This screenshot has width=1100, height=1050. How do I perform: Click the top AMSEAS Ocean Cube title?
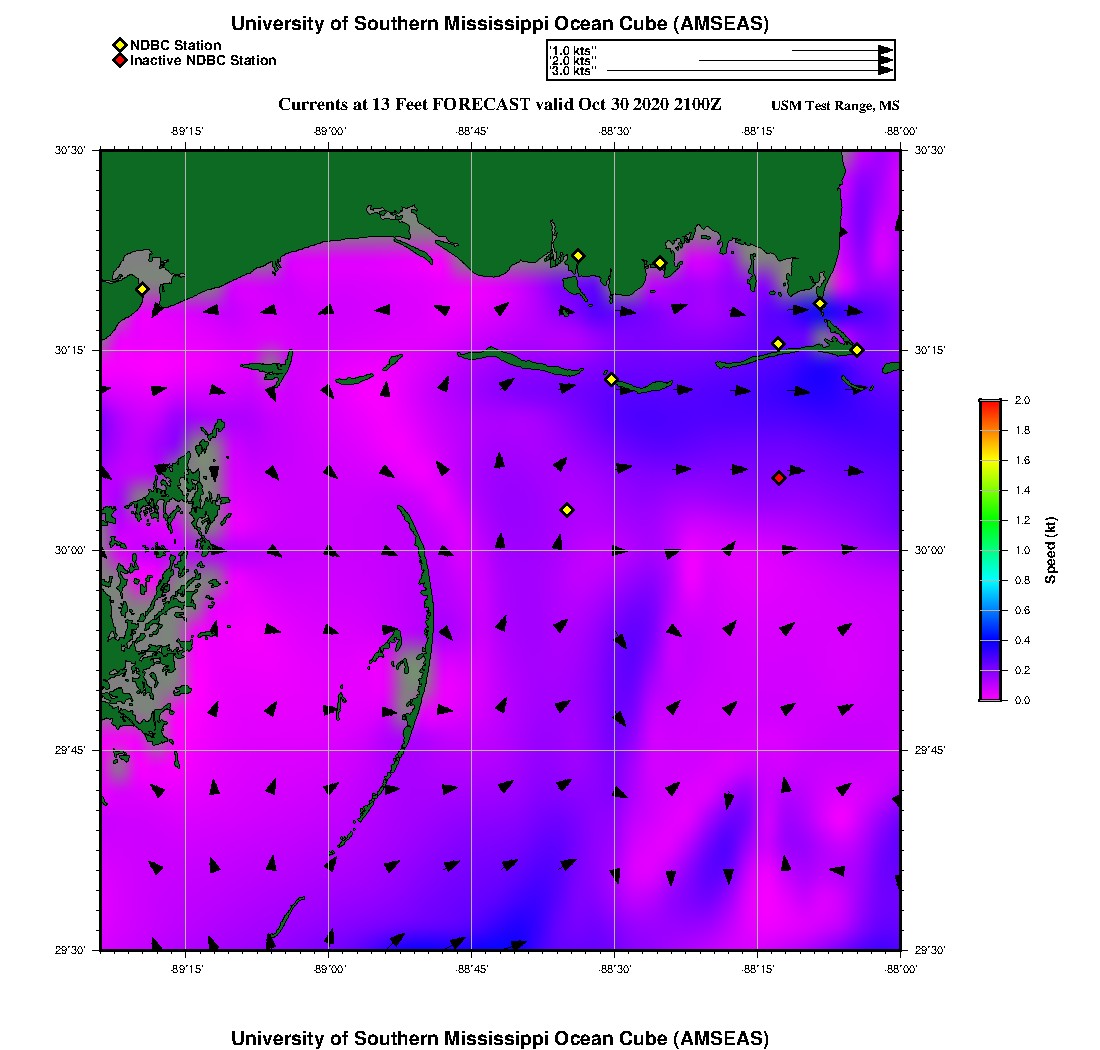pos(500,24)
